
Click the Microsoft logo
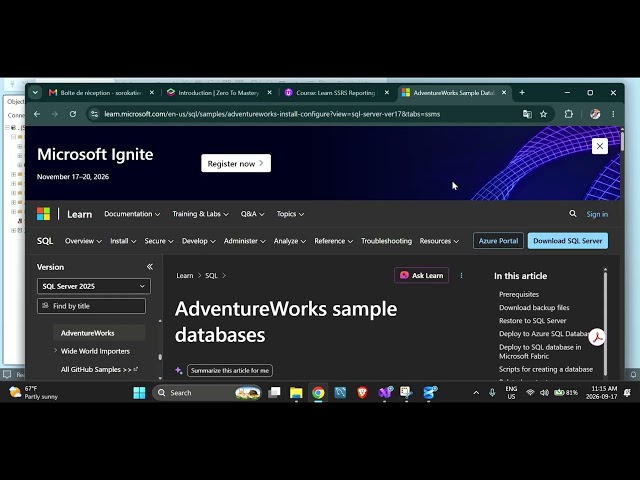[44, 214]
